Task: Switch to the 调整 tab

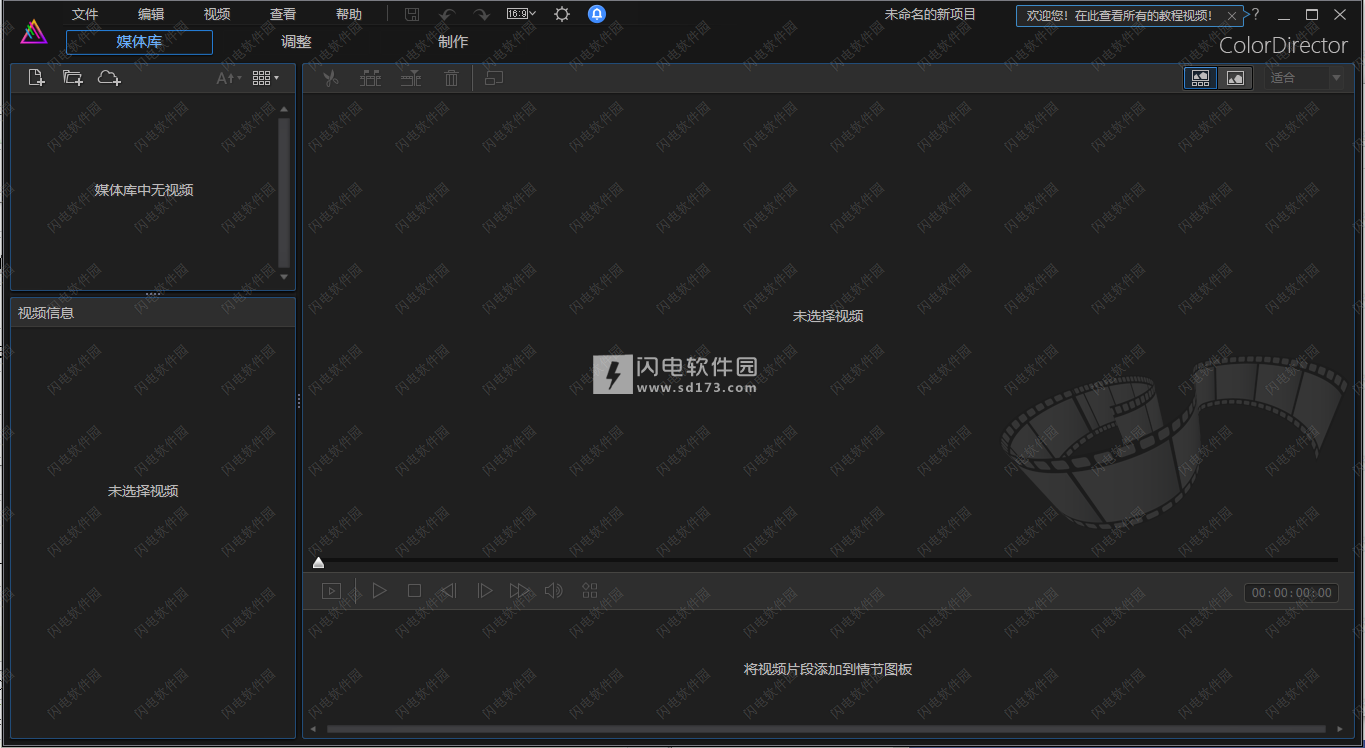Action: point(296,42)
